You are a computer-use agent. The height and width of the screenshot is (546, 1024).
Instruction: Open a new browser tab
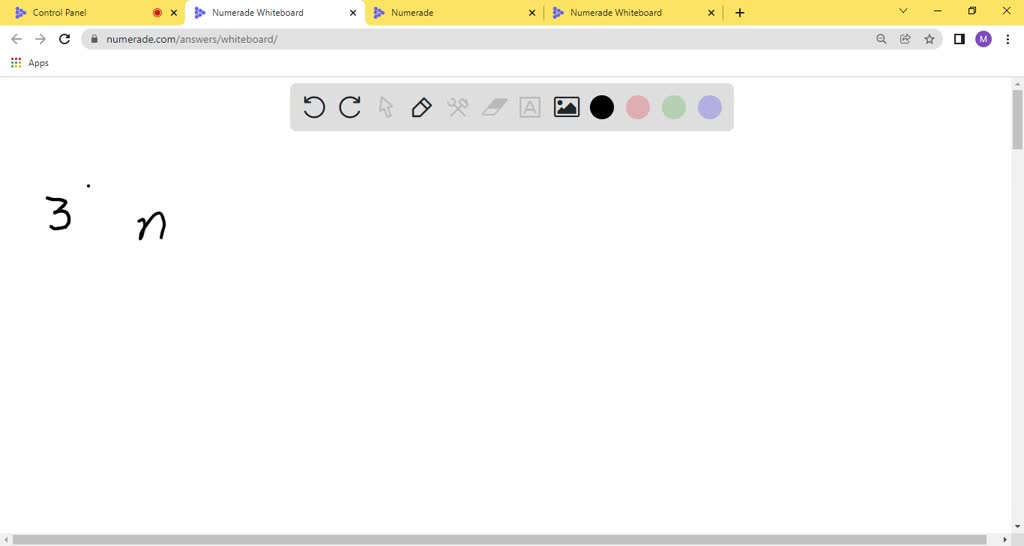[x=740, y=13]
